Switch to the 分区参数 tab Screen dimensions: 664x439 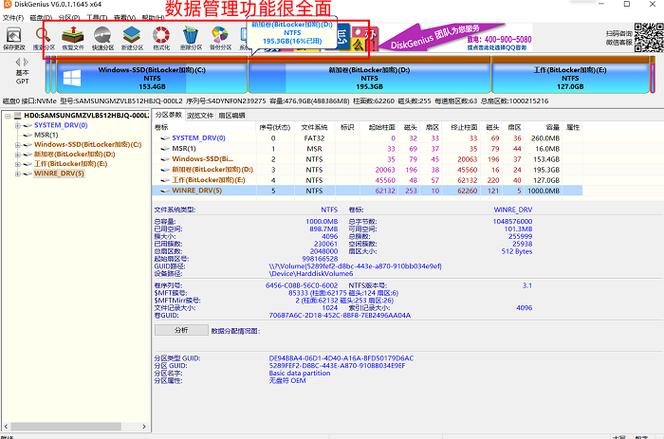click(169, 115)
